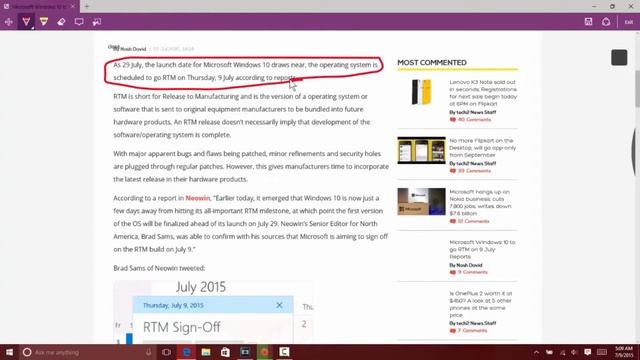
Task: Select the Microsoft Windows 10 tab
Action: point(39,6)
